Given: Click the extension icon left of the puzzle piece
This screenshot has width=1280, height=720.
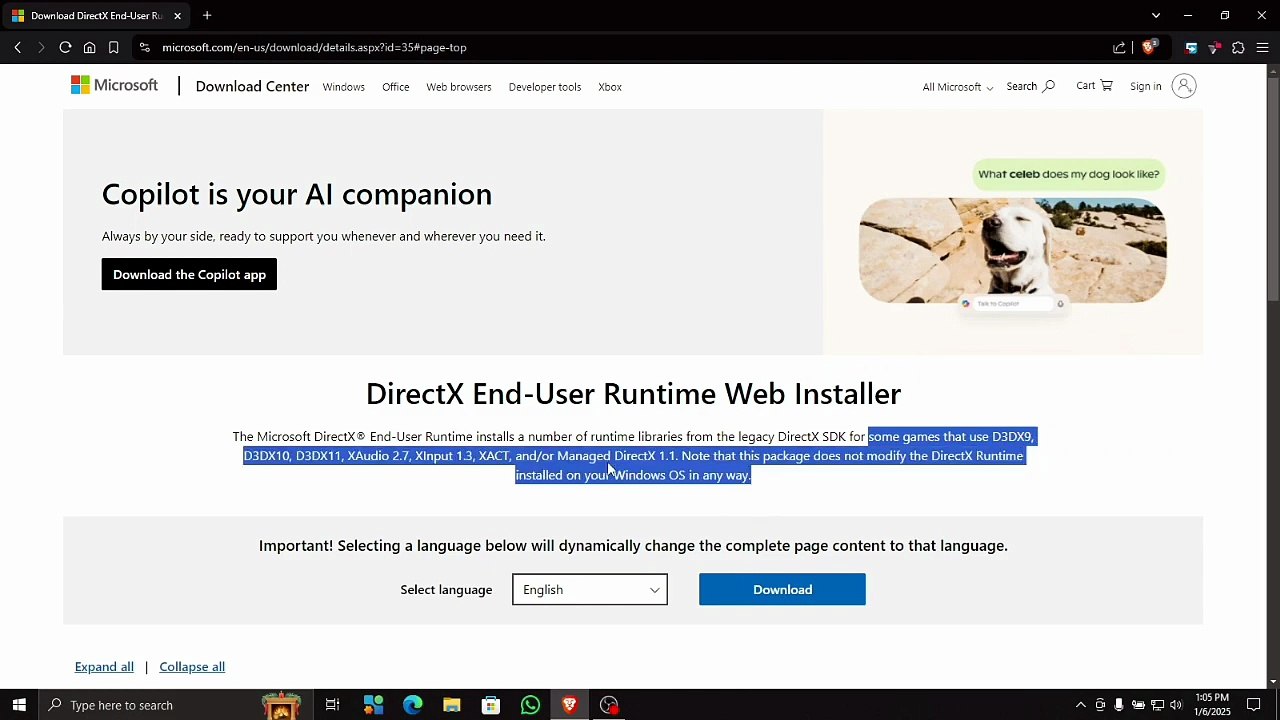Looking at the screenshot, I should point(1214,47).
